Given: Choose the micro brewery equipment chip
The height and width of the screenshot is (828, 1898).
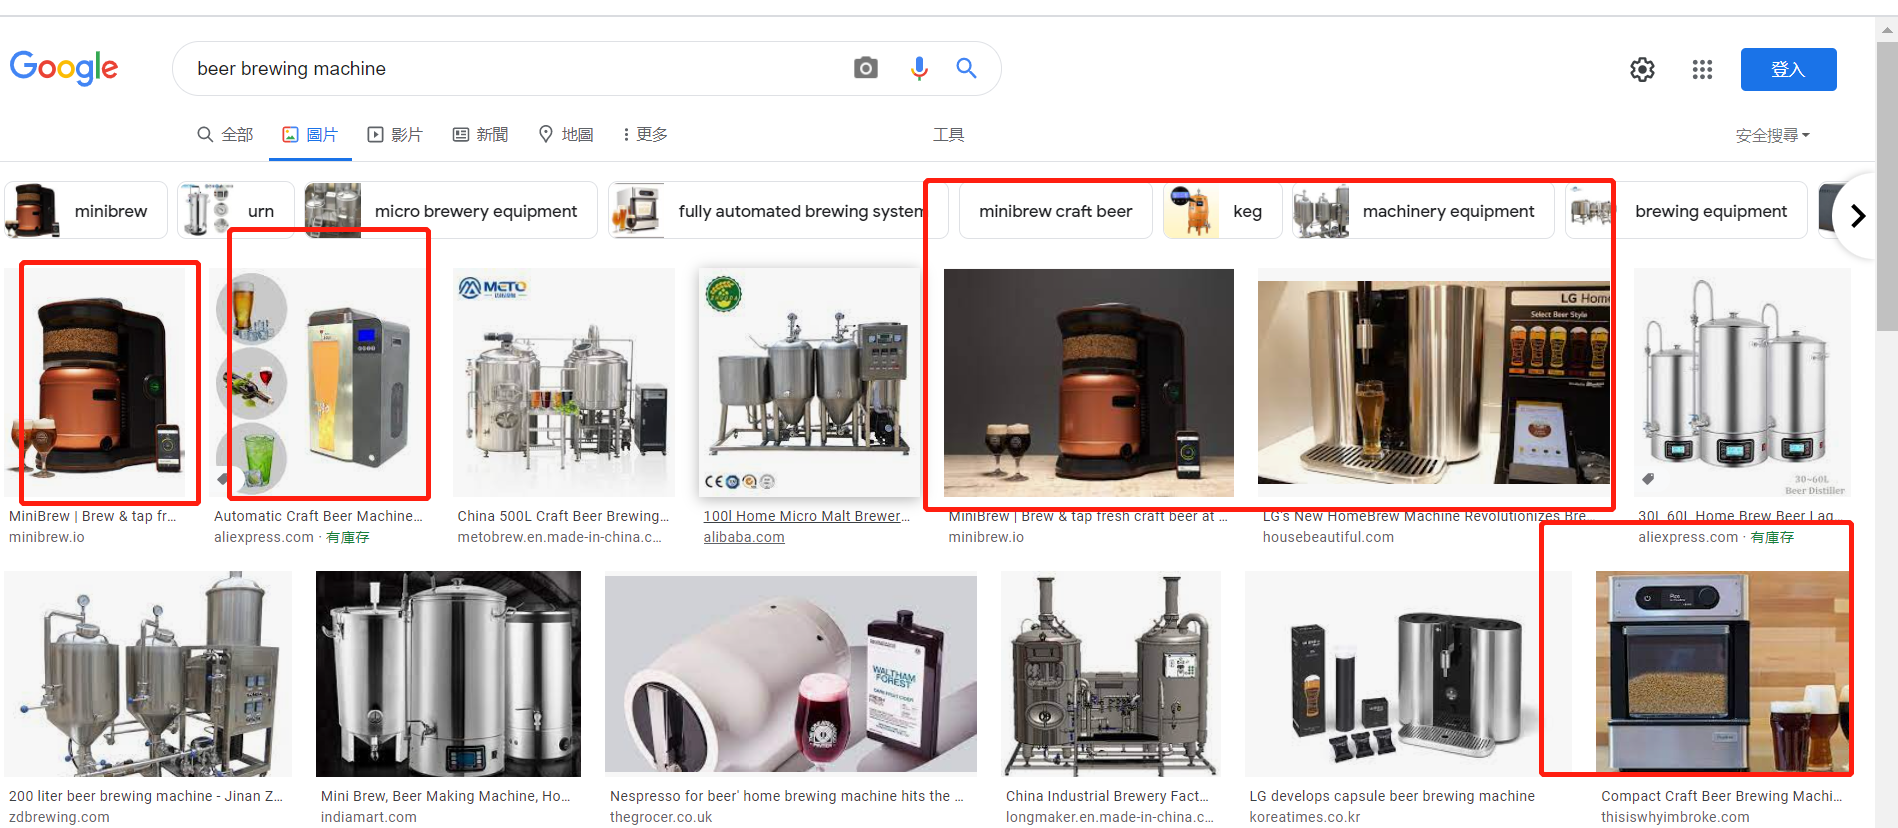Looking at the screenshot, I should coord(451,210).
